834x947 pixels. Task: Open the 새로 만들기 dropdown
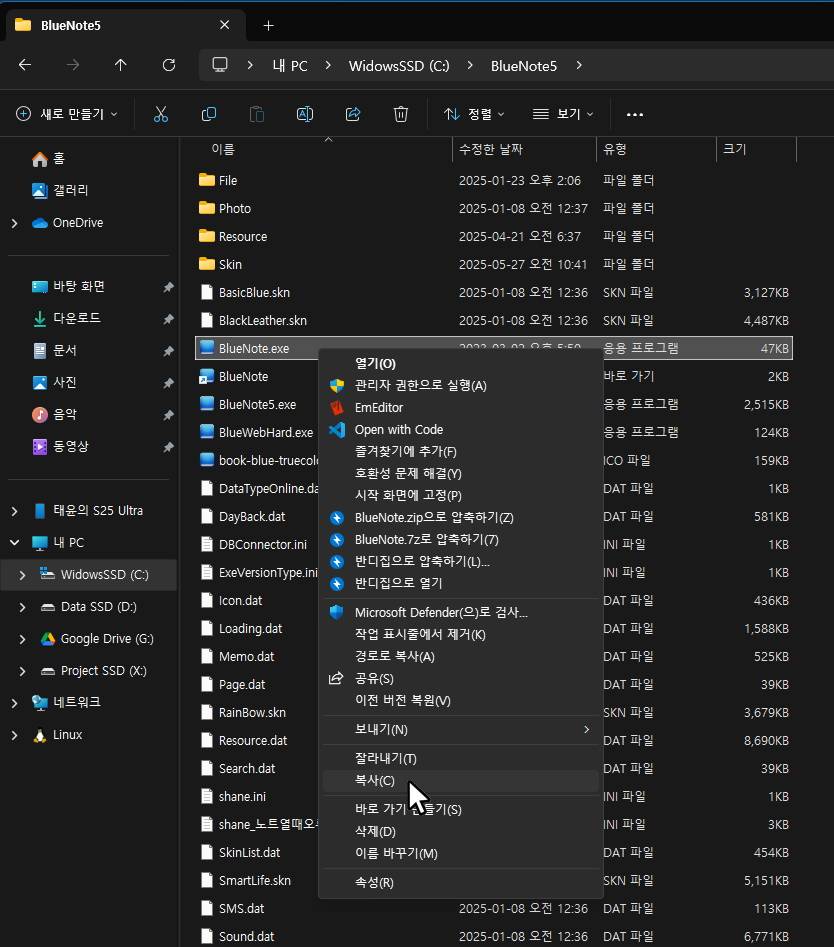(x=66, y=114)
